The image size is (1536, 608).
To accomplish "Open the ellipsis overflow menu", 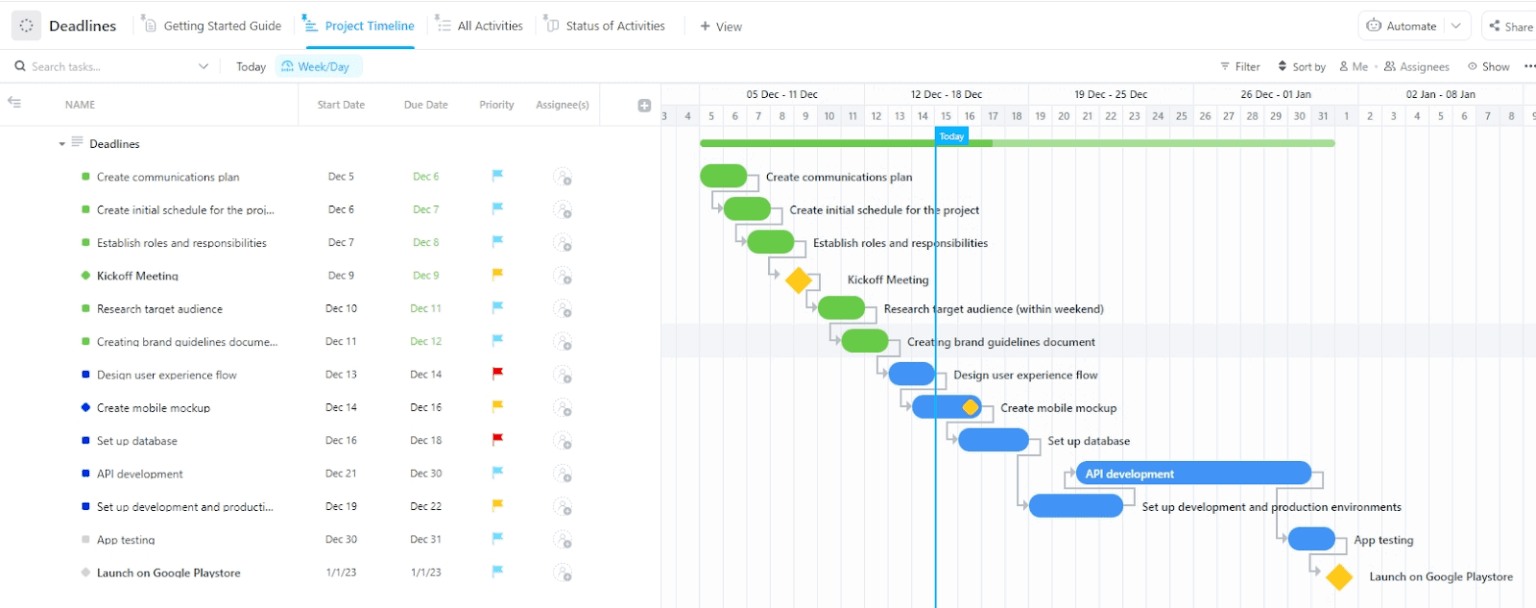I will pyautogui.click(x=1531, y=66).
